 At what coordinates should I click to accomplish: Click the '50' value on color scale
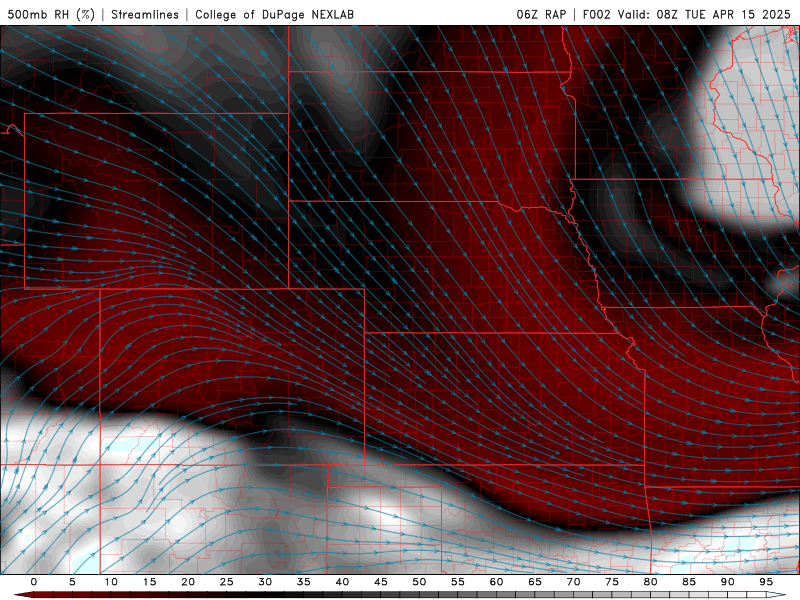419,582
